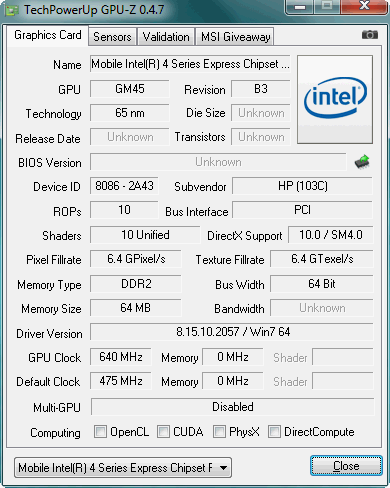390x488 pixels.
Task: Expand the graphics adapter selection dropdown
Action: point(123,467)
